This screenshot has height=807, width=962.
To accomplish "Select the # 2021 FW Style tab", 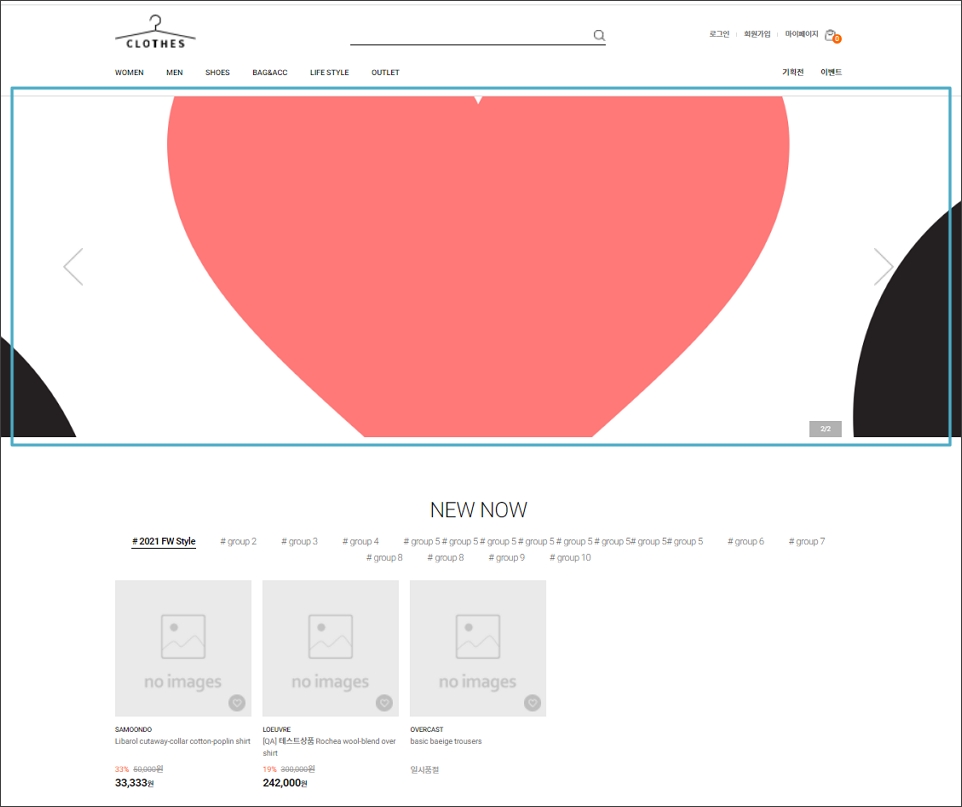I will point(164,542).
